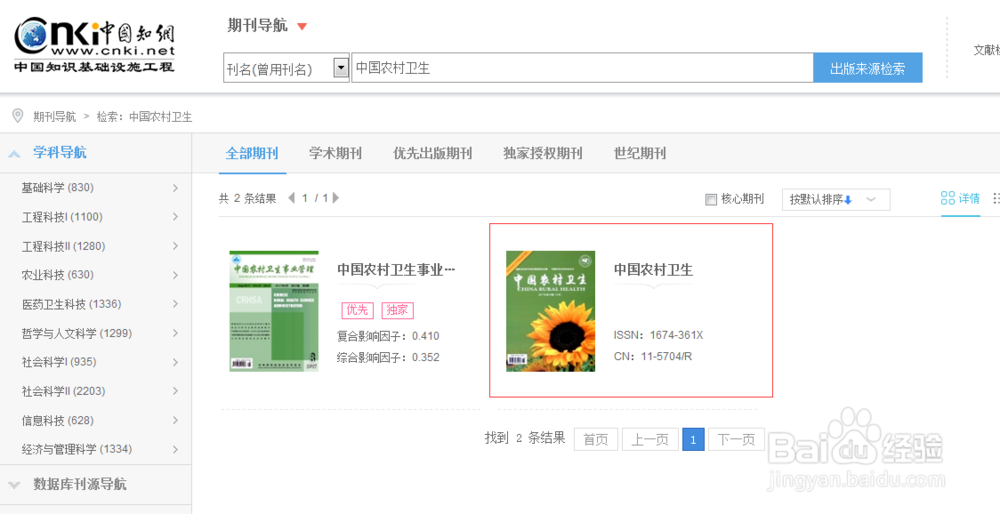1000x514 pixels.
Task: Click the previous page arrow near 1 / 1
Action: [x=291, y=198]
